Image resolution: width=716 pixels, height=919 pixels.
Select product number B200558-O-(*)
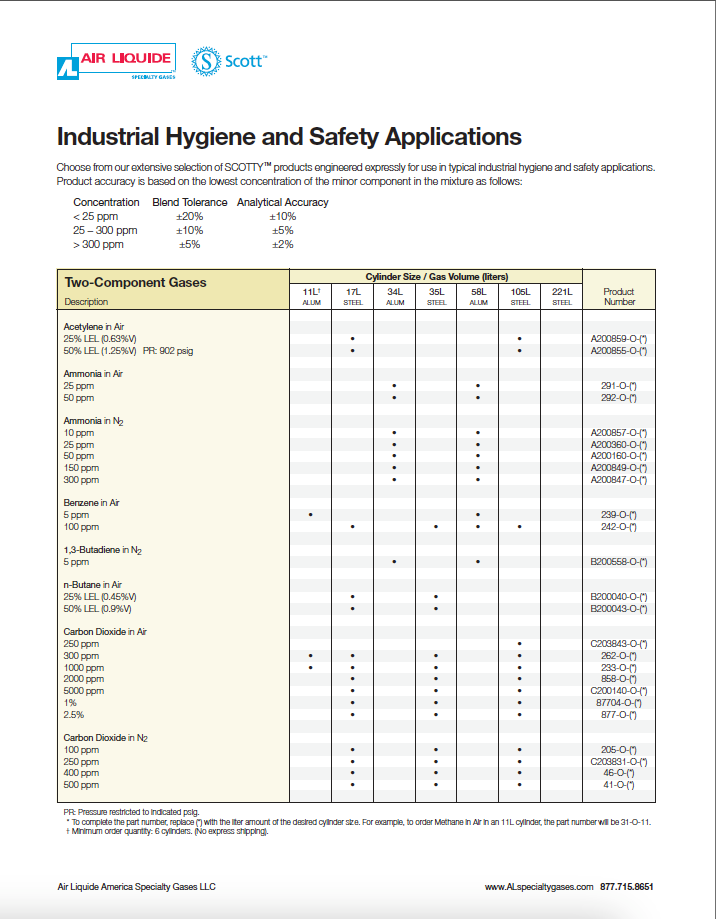tap(619, 562)
